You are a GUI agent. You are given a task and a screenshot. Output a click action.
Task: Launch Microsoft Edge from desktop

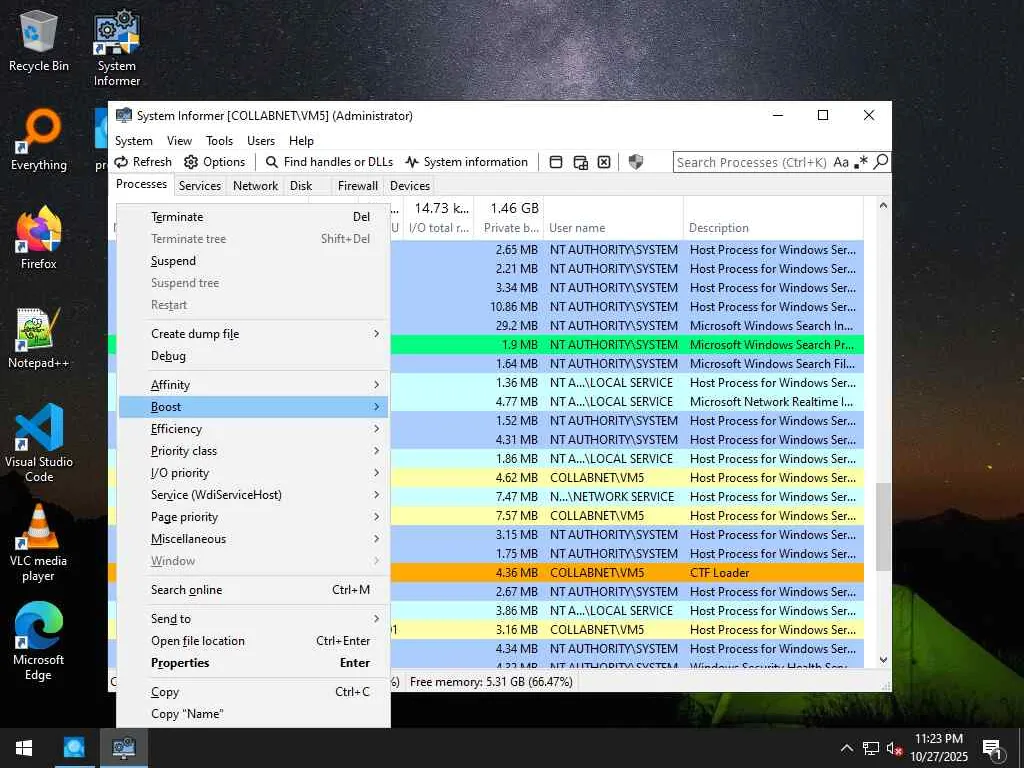coord(39,641)
